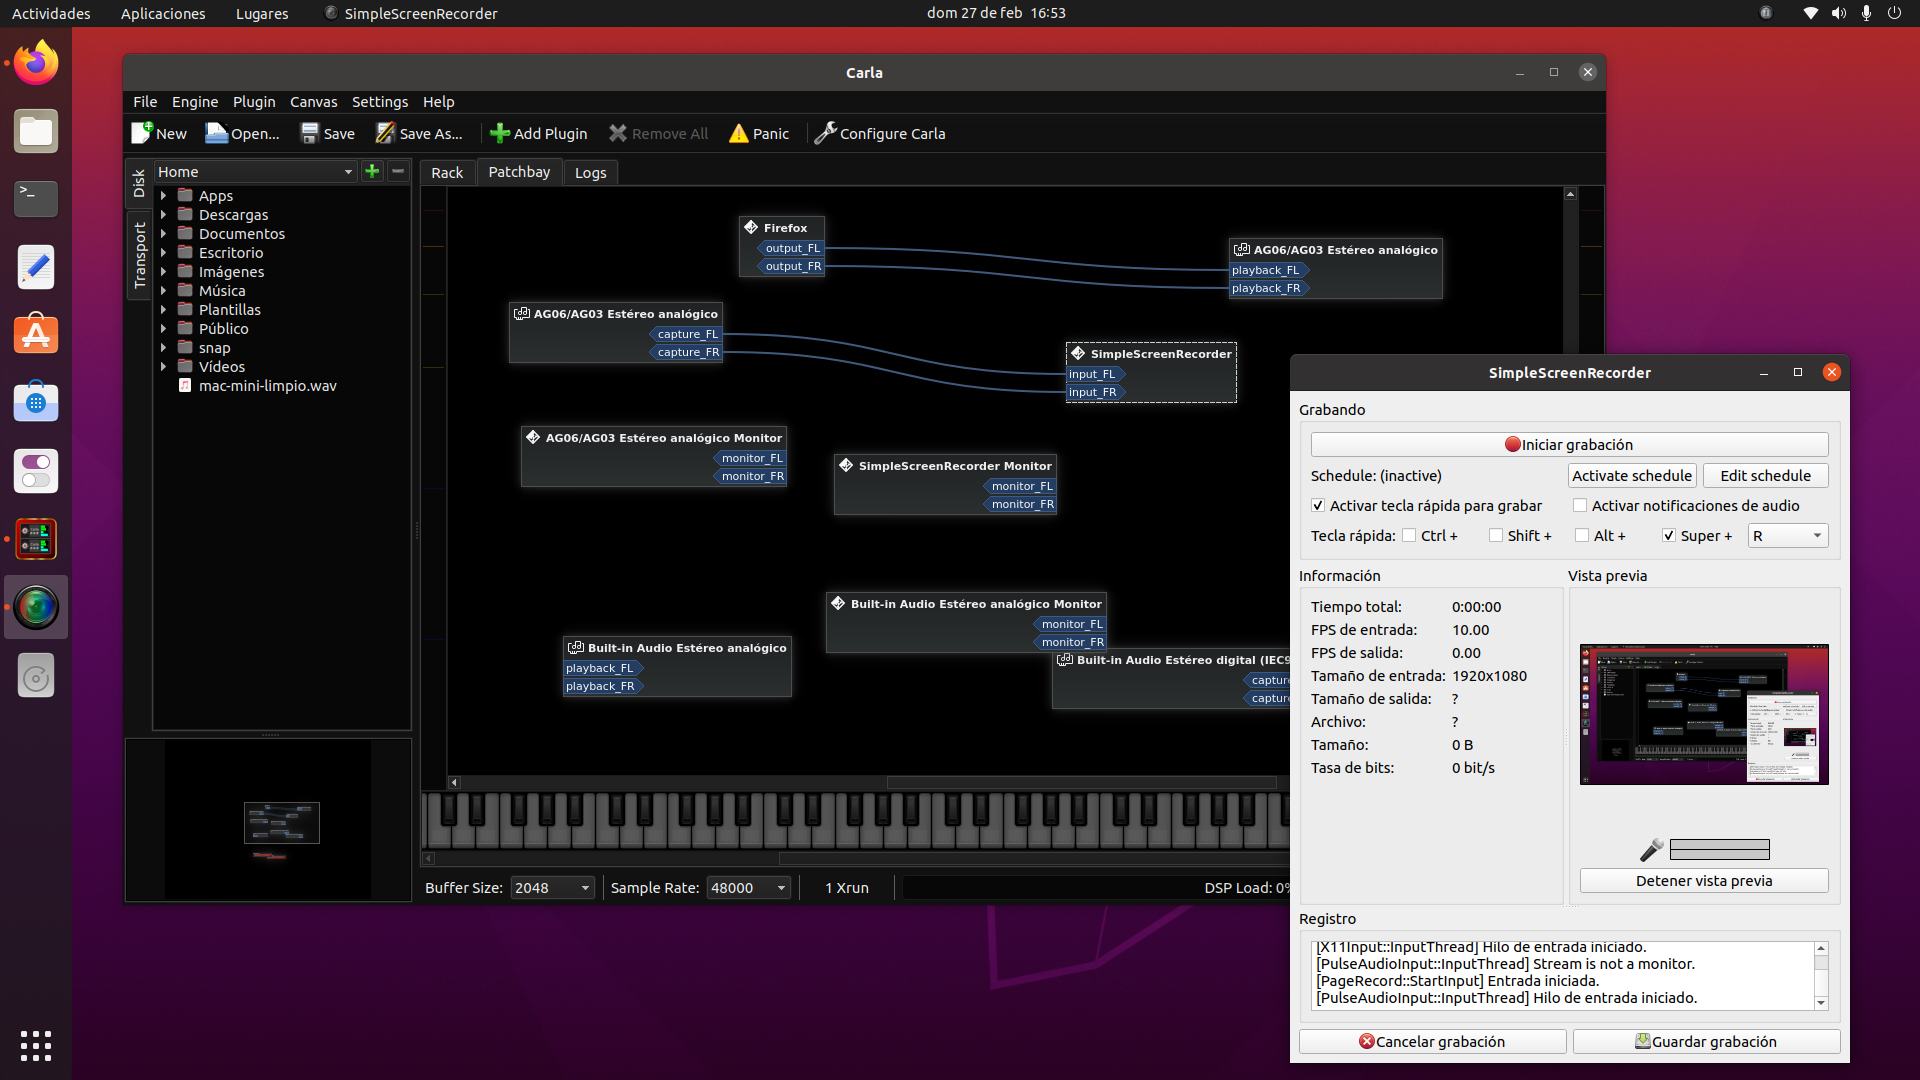Open the Buffer Size dropdown
Image resolution: width=1920 pixels, height=1080 pixels.
click(552, 888)
